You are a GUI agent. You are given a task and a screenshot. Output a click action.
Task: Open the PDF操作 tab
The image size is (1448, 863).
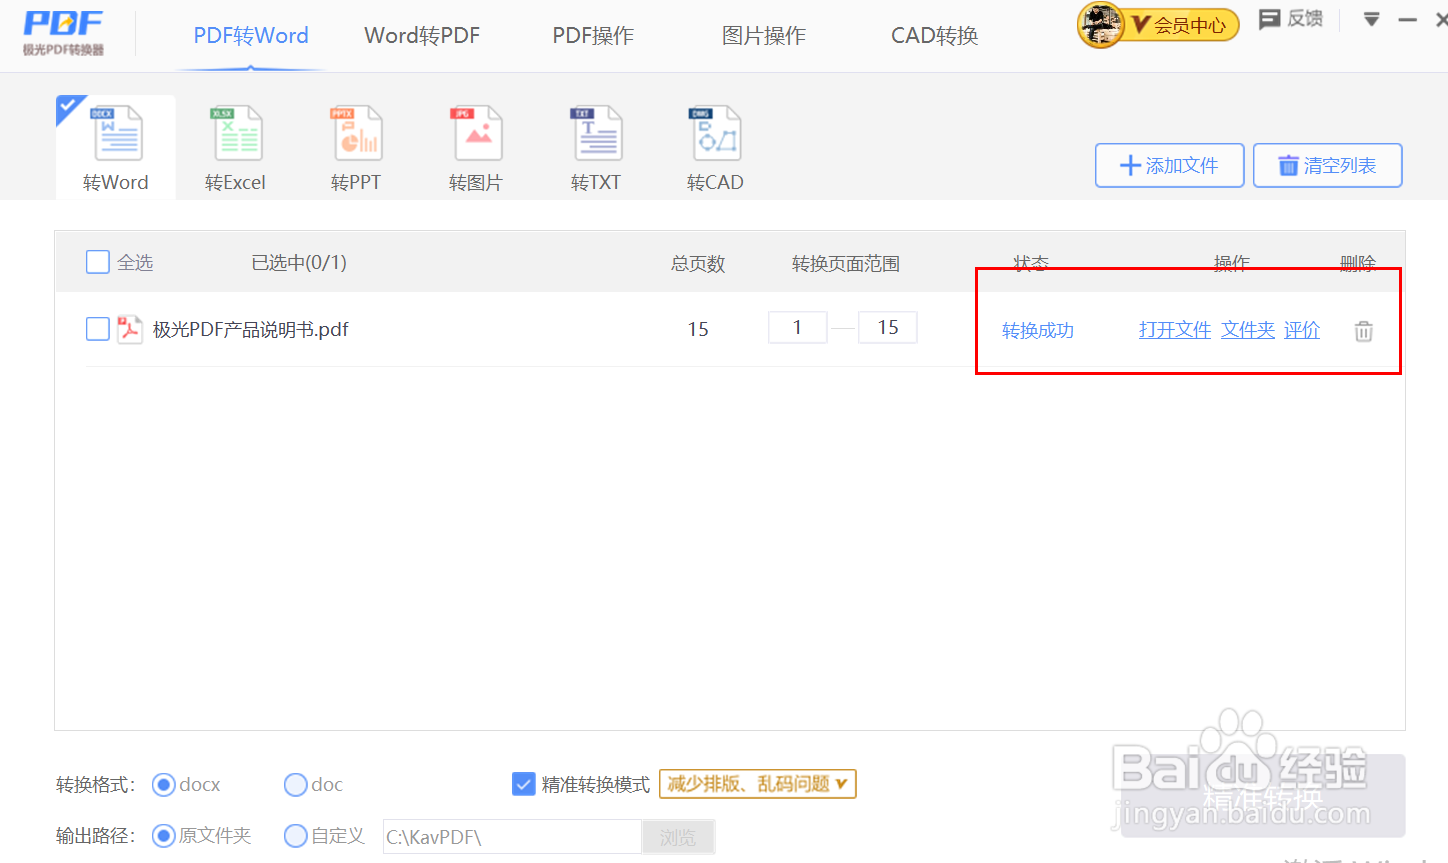(592, 35)
